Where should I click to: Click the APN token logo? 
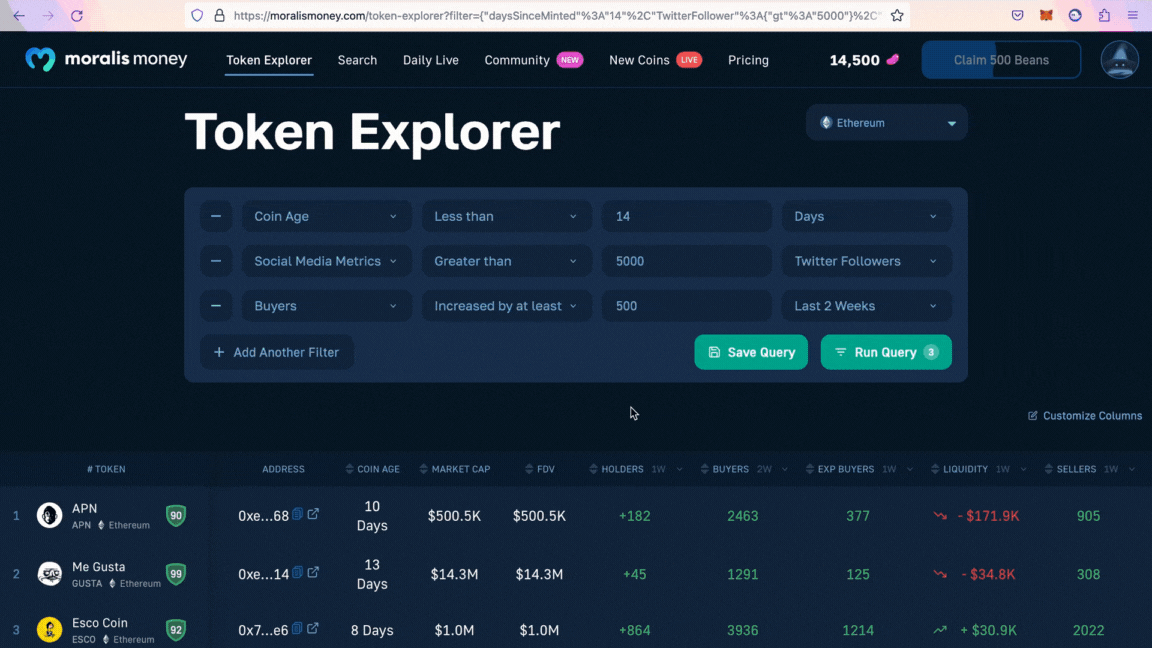(x=49, y=515)
